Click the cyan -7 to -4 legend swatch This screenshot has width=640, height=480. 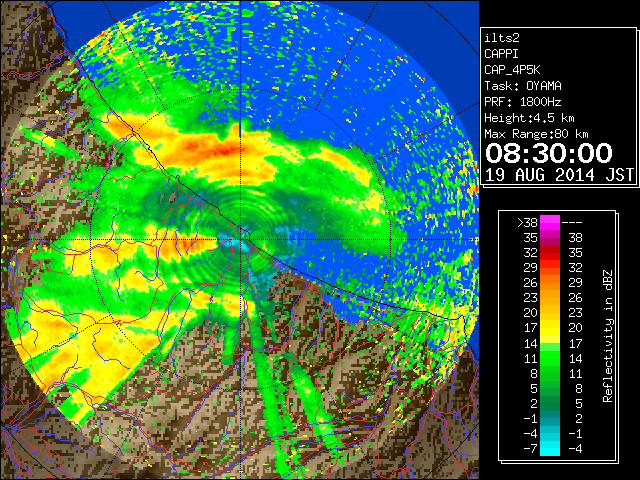point(550,448)
